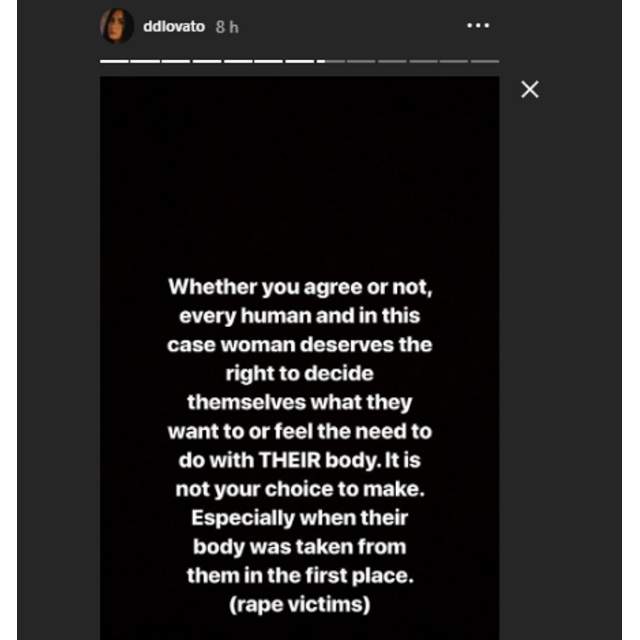The image size is (640, 640).
Task: Open the three-dots story options menu
Action: 478,25
